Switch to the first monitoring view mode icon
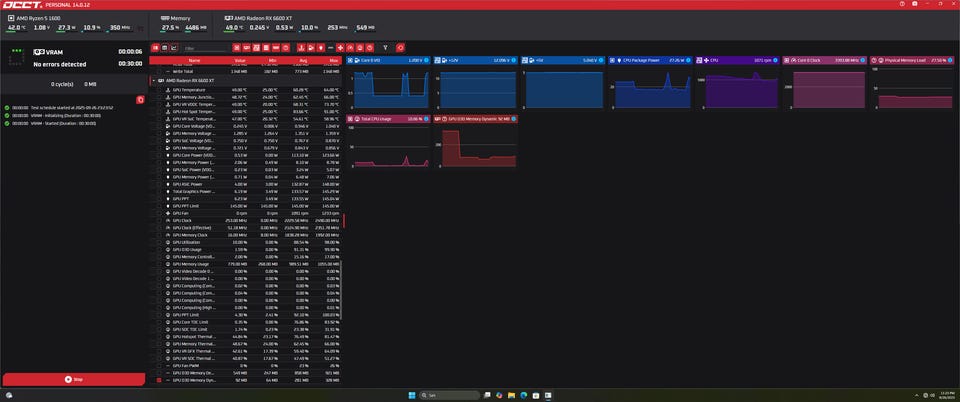The width and height of the screenshot is (960, 402). (155, 47)
